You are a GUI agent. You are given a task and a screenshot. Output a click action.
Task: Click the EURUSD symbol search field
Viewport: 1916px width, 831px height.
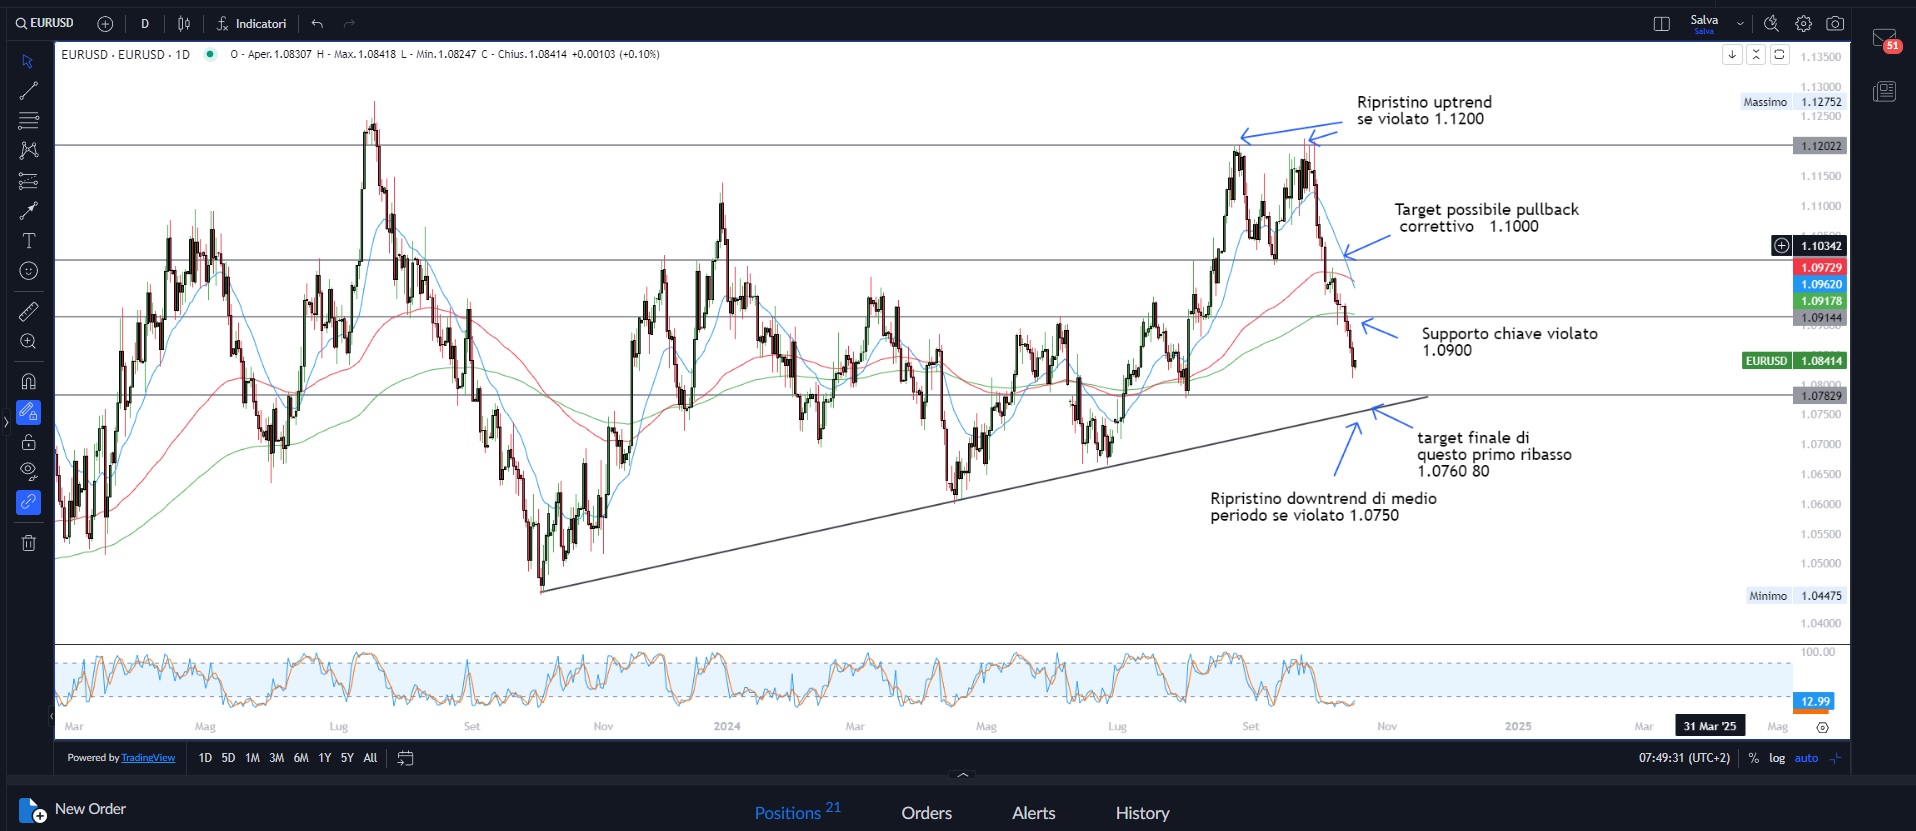[46, 23]
